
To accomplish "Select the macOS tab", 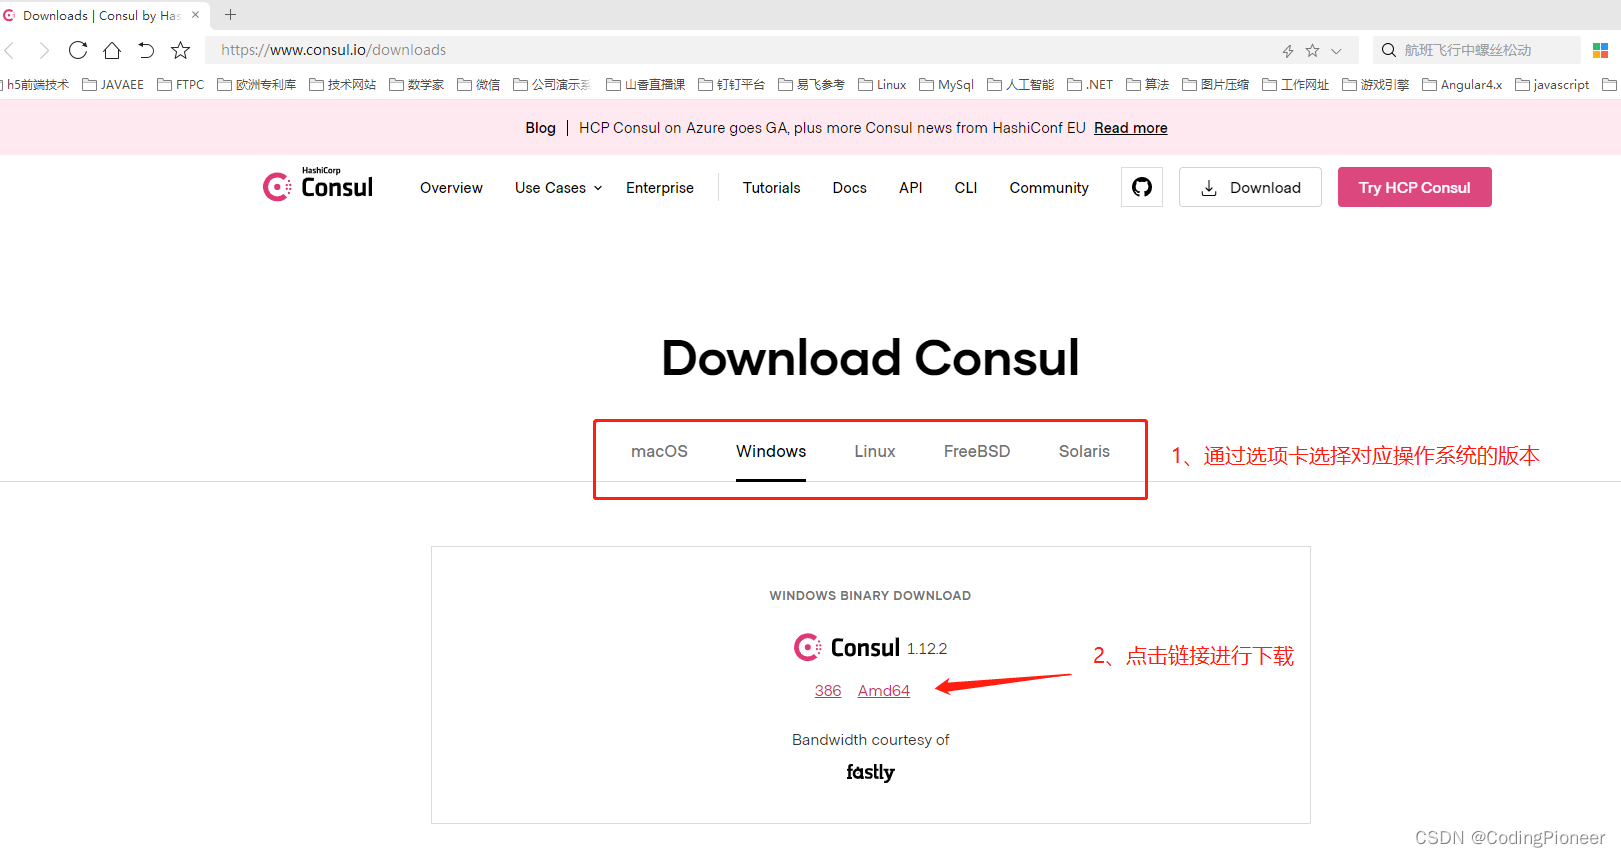I will click(659, 452).
